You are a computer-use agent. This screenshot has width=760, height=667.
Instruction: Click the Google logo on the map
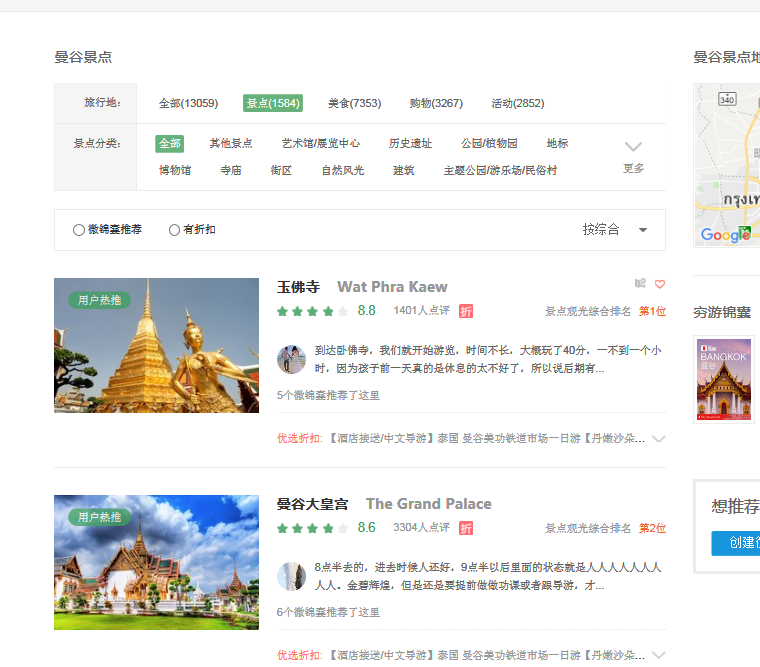pyautogui.click(x=725, y=235)
